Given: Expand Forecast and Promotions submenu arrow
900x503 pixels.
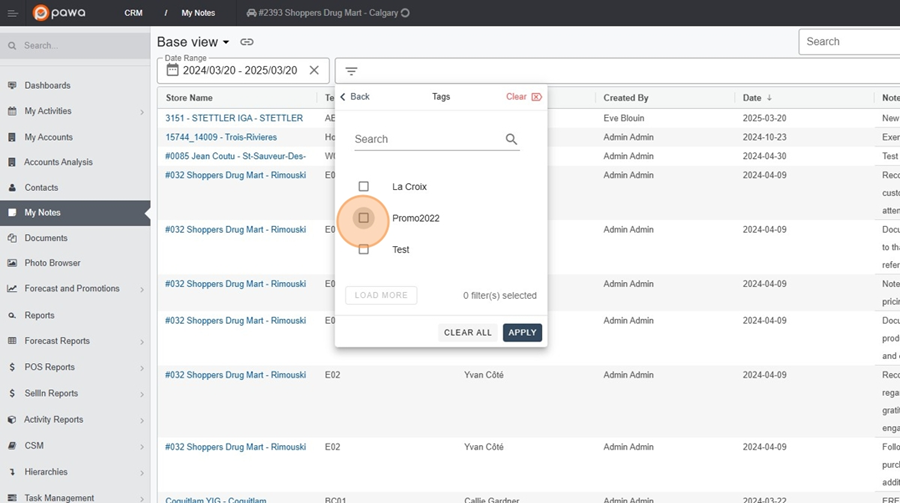Looking at the screenshot, I should (x=142, y=289).
